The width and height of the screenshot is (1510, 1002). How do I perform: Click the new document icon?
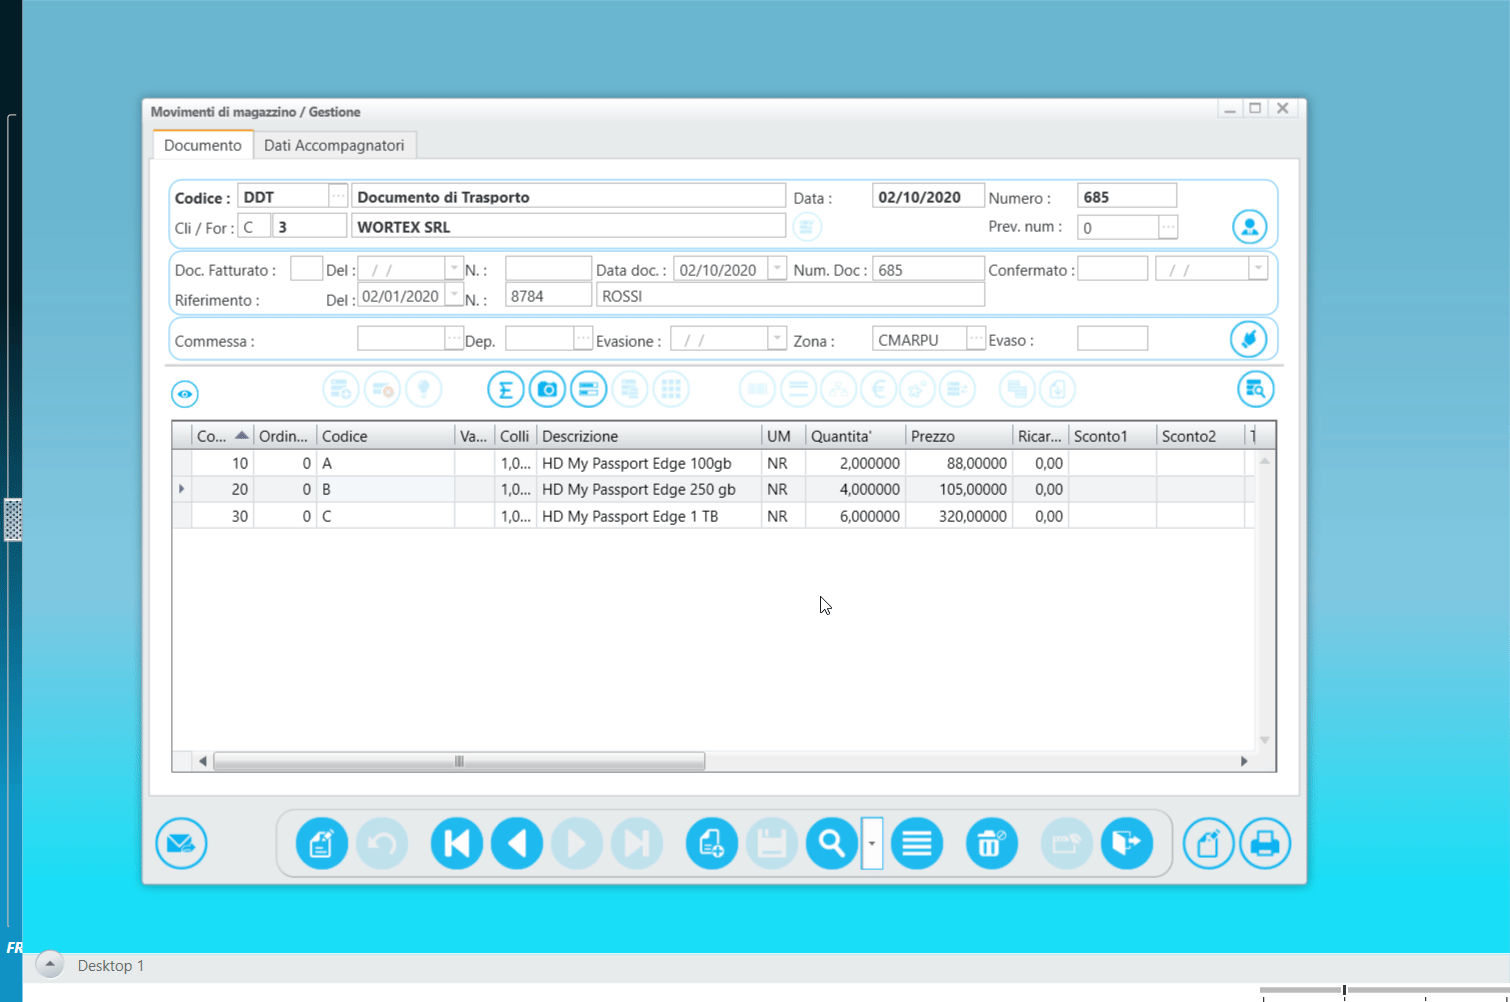[711, 843]
